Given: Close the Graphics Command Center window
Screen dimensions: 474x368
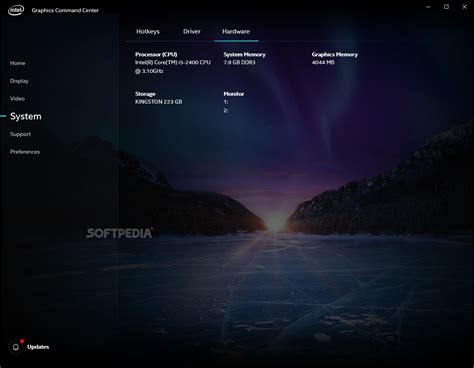Looking at the screenshot, I should tap(464, 7).
